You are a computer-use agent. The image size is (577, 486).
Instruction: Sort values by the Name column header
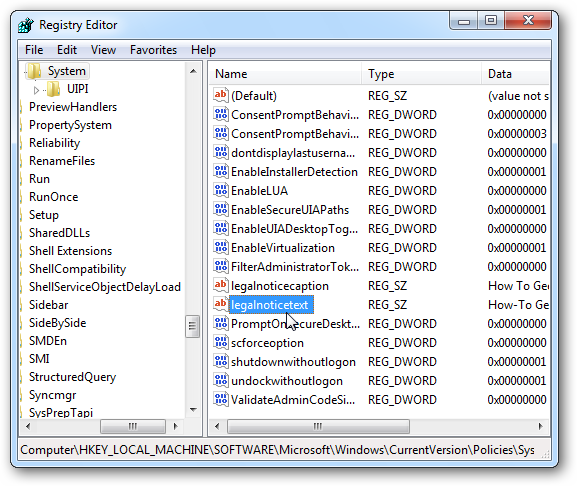(x=285, y=74)
